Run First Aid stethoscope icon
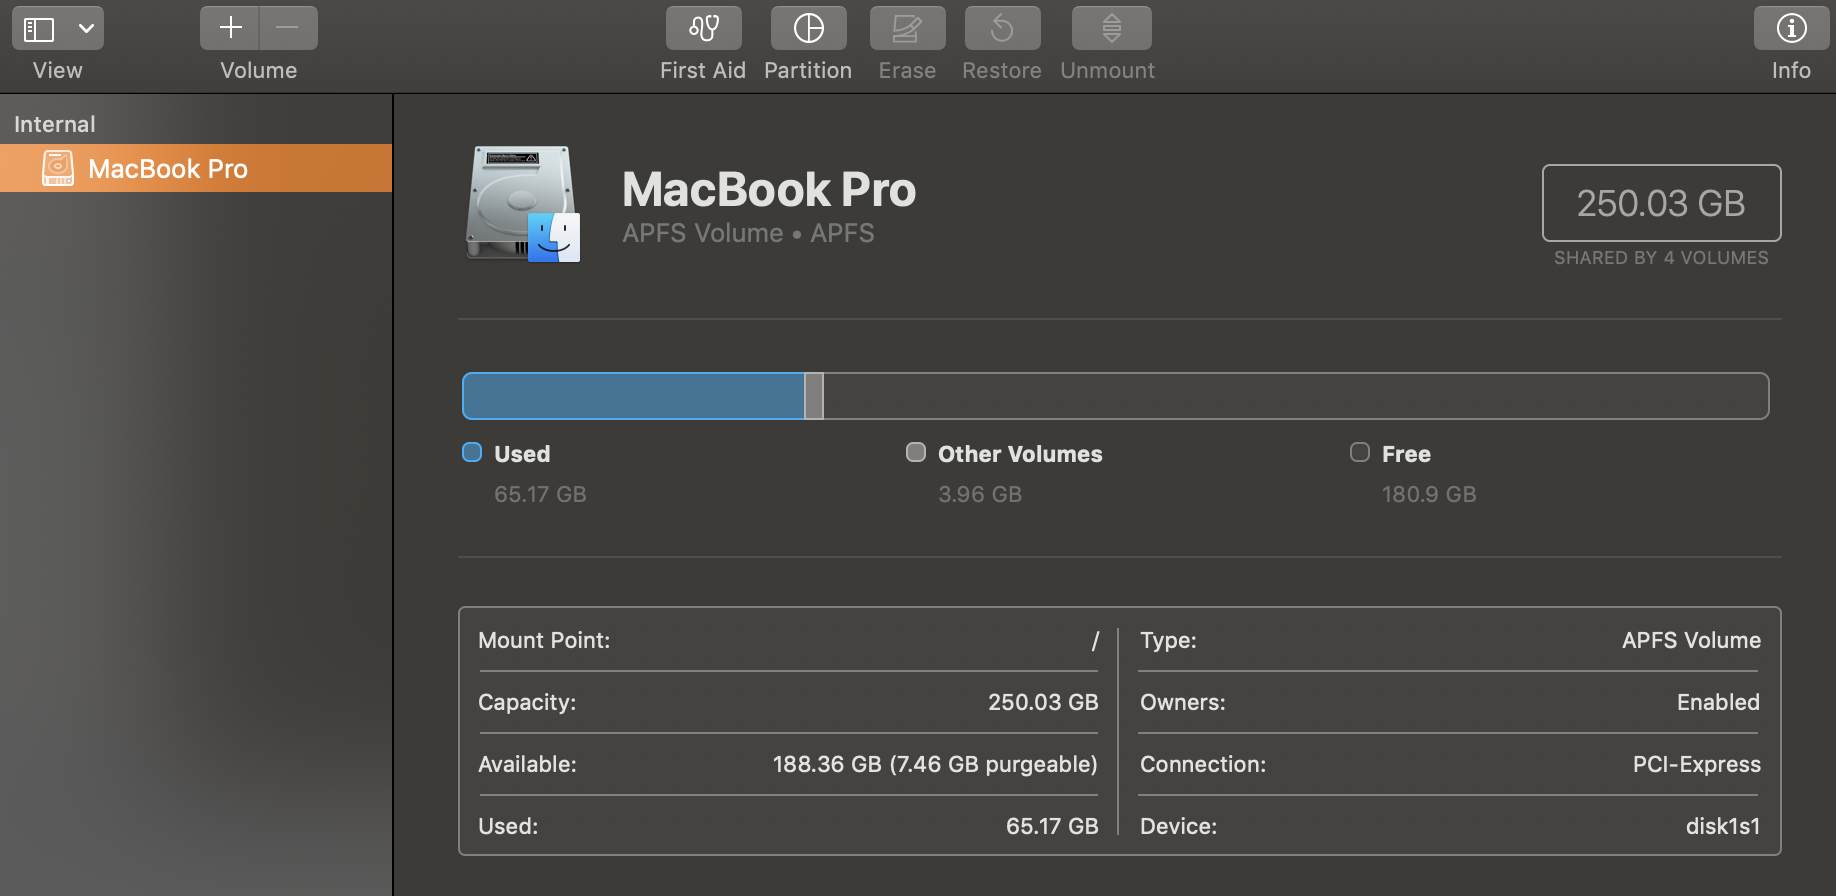 pyautogui.click(x=704, y=28)
